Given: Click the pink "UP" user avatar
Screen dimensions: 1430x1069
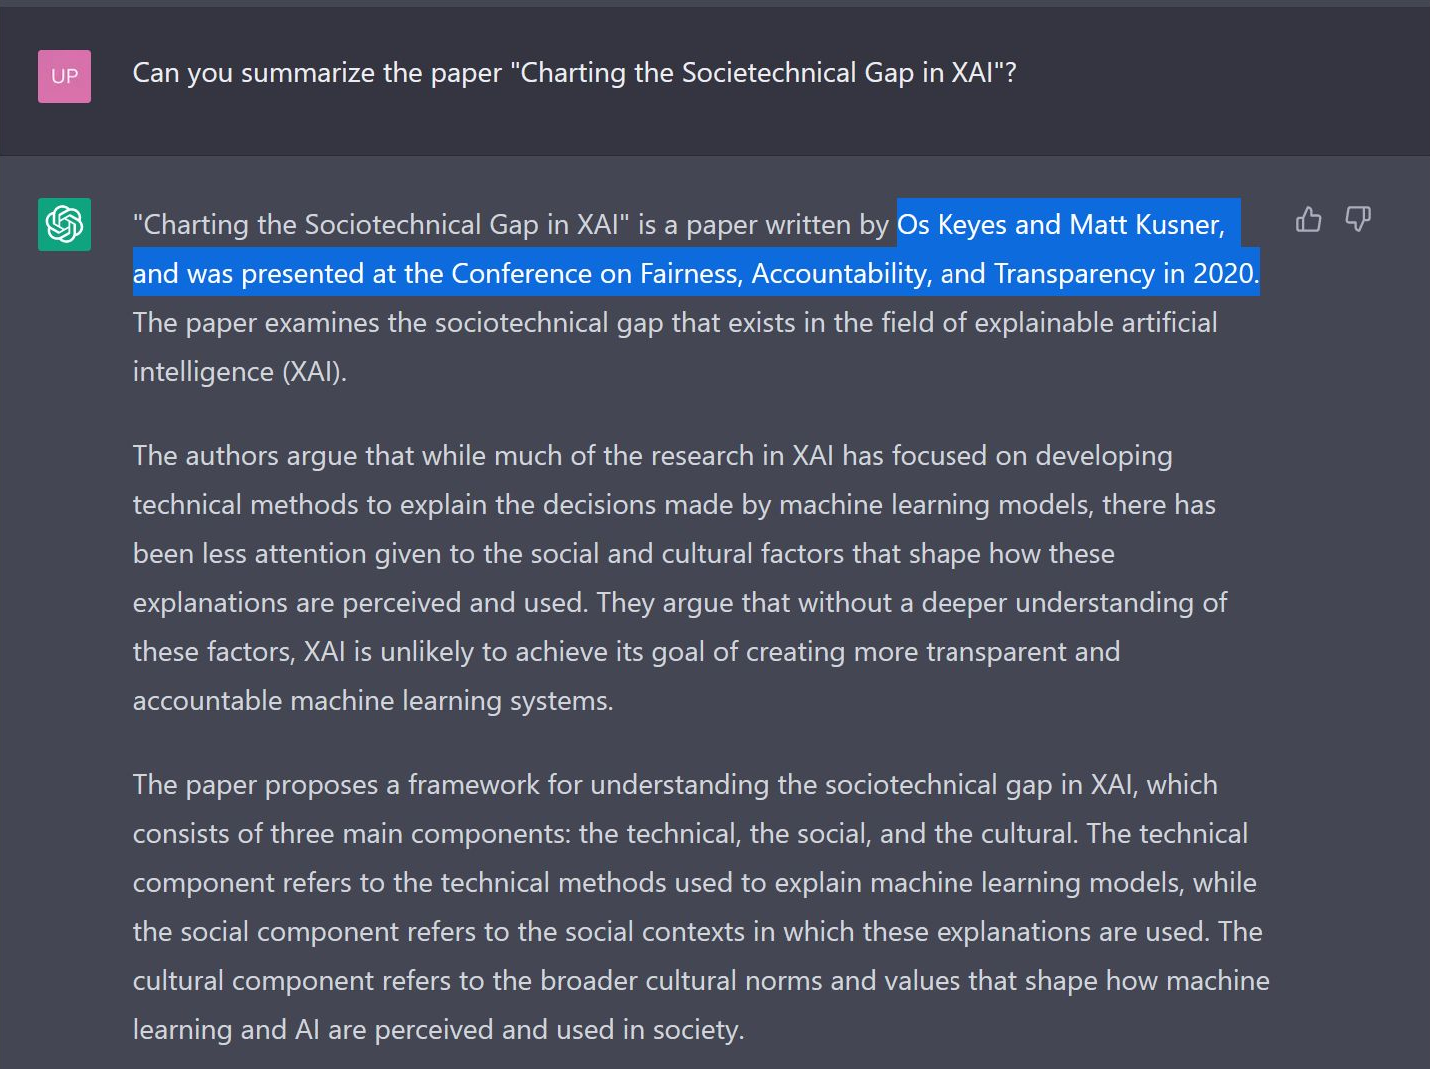Looking at the screenshot, I should click(64, 76).
